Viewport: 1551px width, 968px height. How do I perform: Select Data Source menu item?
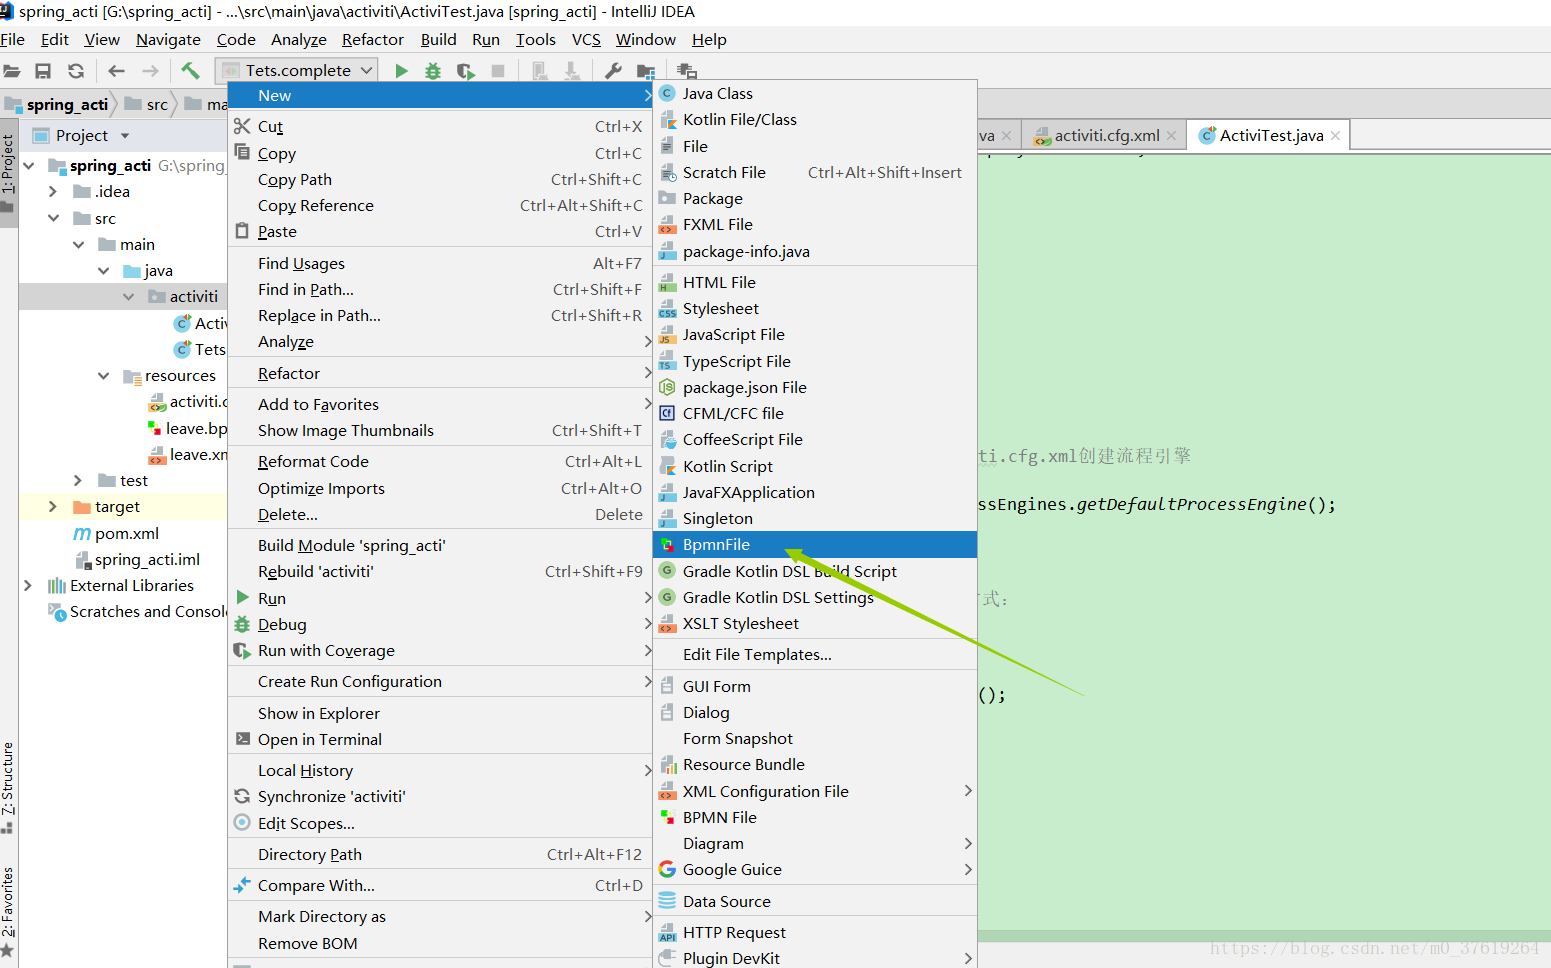click(x=815, y=902)
